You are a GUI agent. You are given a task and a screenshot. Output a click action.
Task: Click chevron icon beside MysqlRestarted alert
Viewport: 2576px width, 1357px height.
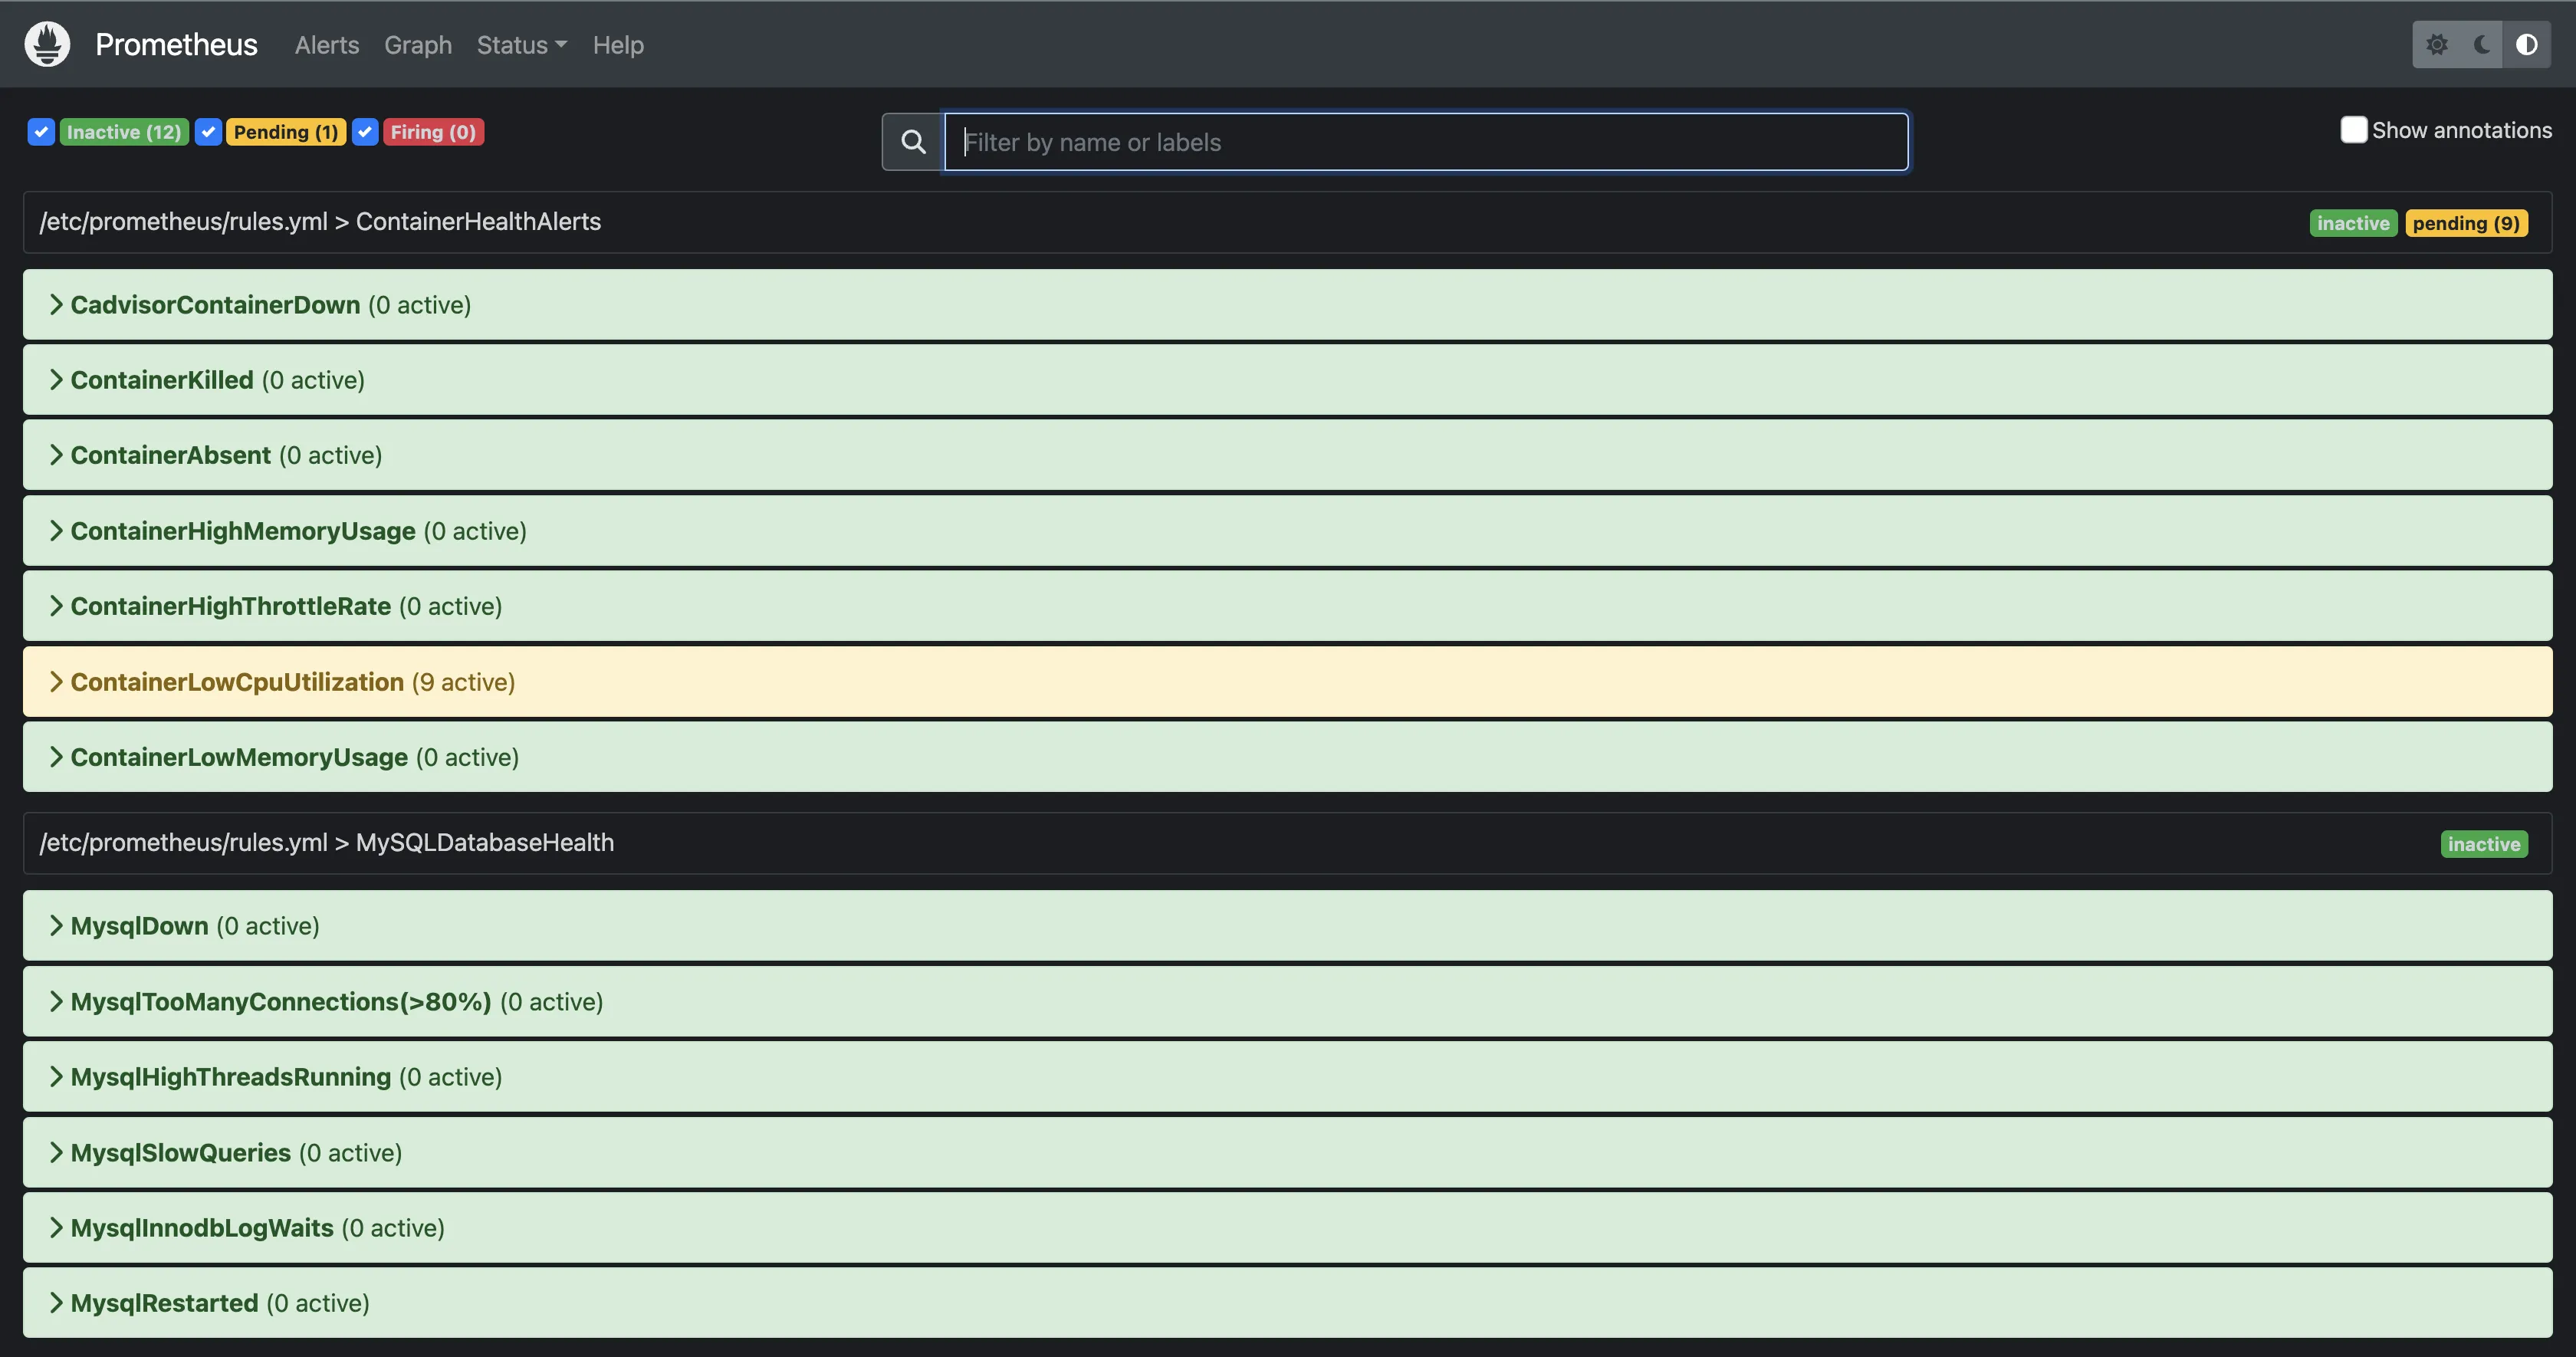pyautogui.click(x=56, y=1303)
